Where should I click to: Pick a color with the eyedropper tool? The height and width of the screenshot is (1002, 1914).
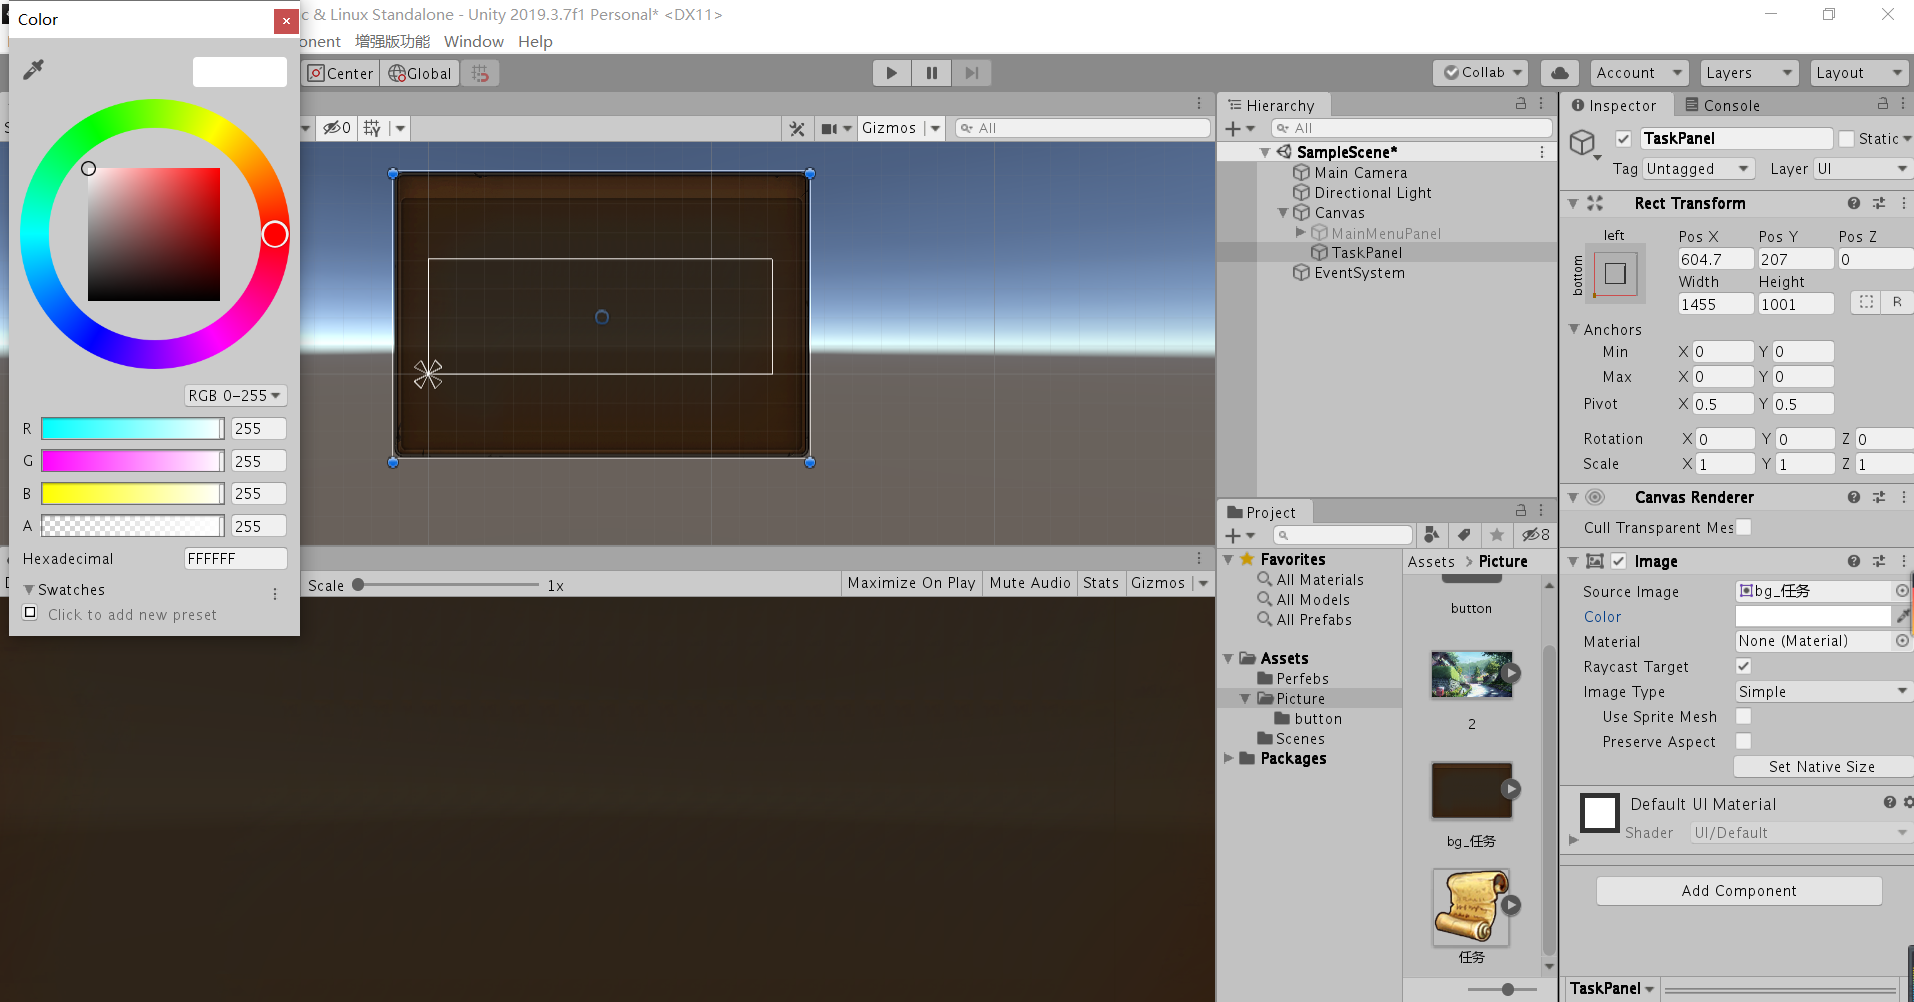tap(33, 70)
